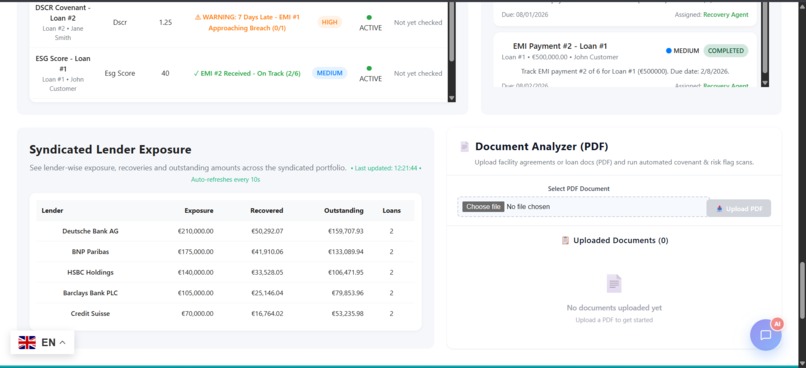Select the DSCR Covenant - Loan #2 row title
The width and height of the screenshot is (806, 368).
pyautogui.click(x=63, y=13)
